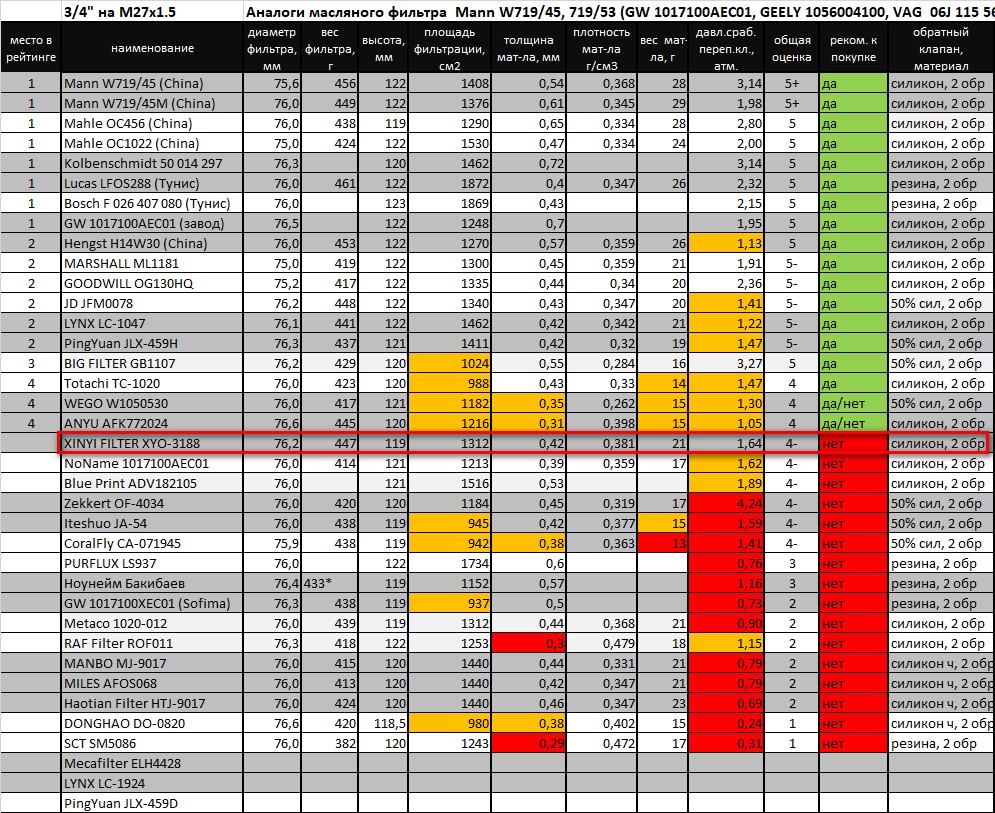
Task: Click the 'MANBO MJ-9017' cell
Action: [152, 663]
